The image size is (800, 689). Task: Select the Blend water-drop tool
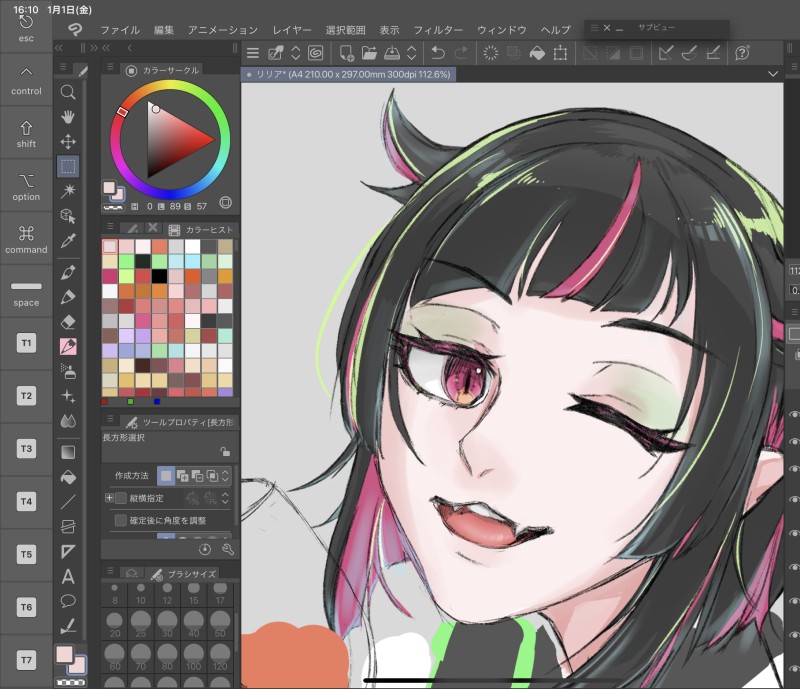[68, 421]
